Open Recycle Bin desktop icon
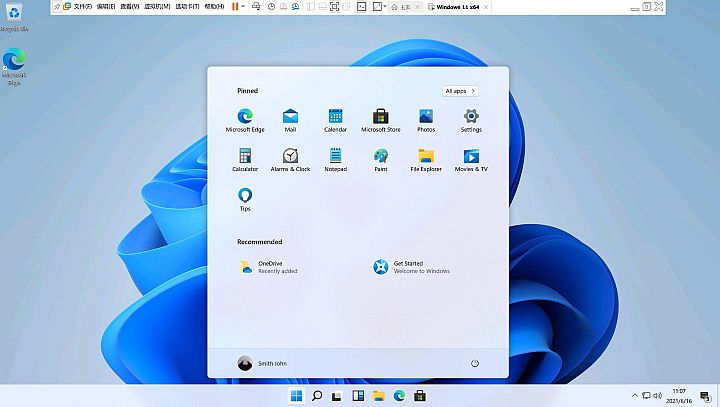The image size is (720, 407). click(x=14, y=17)
